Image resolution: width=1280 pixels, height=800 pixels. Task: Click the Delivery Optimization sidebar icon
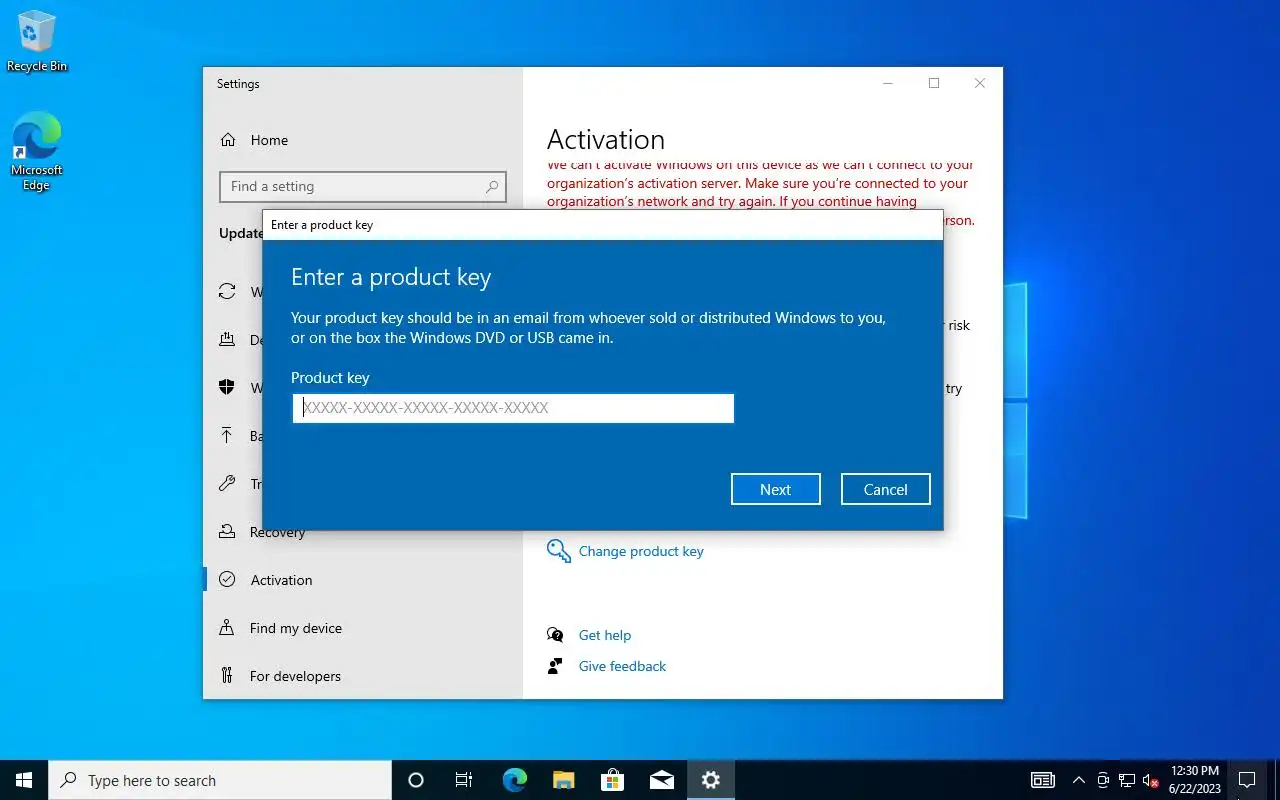(x=227, y=340)
